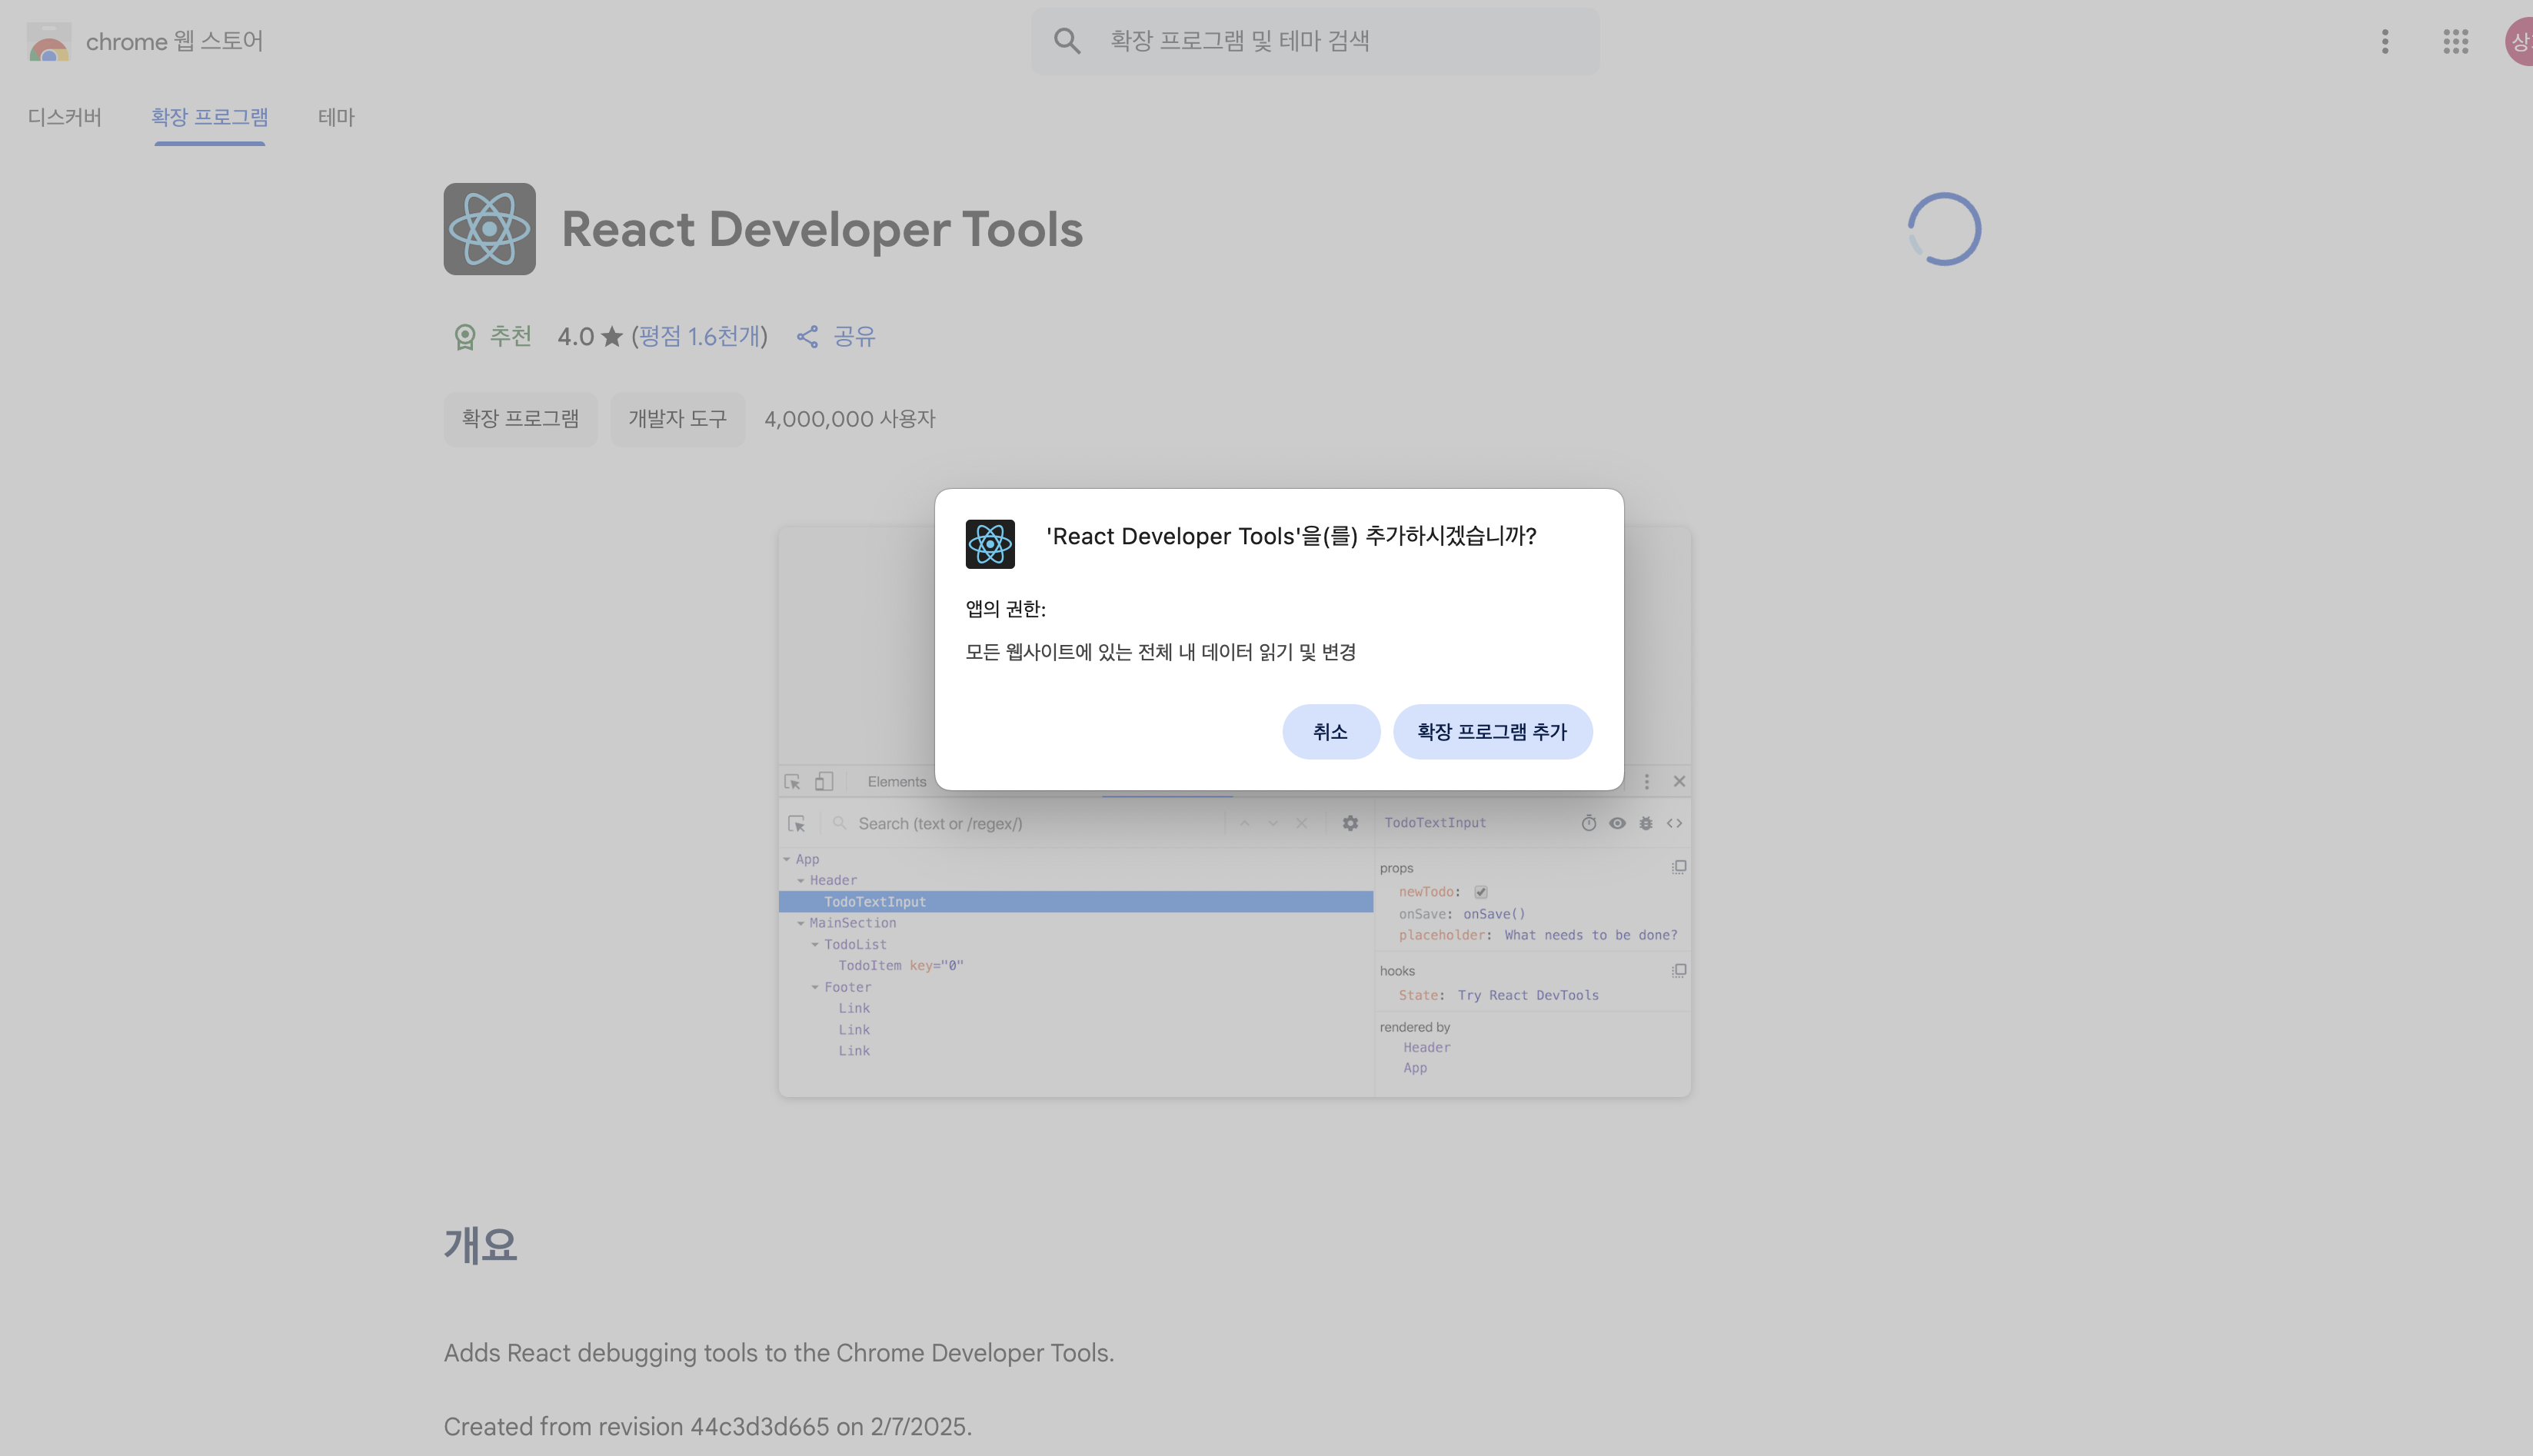Click the 개요 overview heading
The width and height of the screenshot is (2533, 1456).
coord(481,1245)
